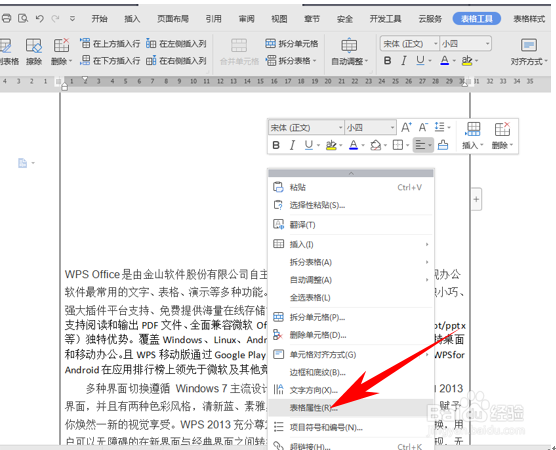The image size is (556, 450).
Task: Click 在右侧插入列 button
Action: (x=176, y=61)
